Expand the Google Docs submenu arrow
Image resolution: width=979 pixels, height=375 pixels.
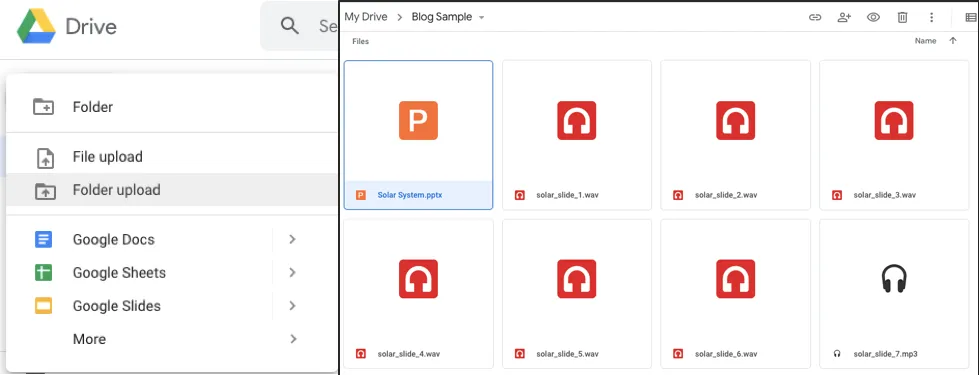[x=292, y=240]
